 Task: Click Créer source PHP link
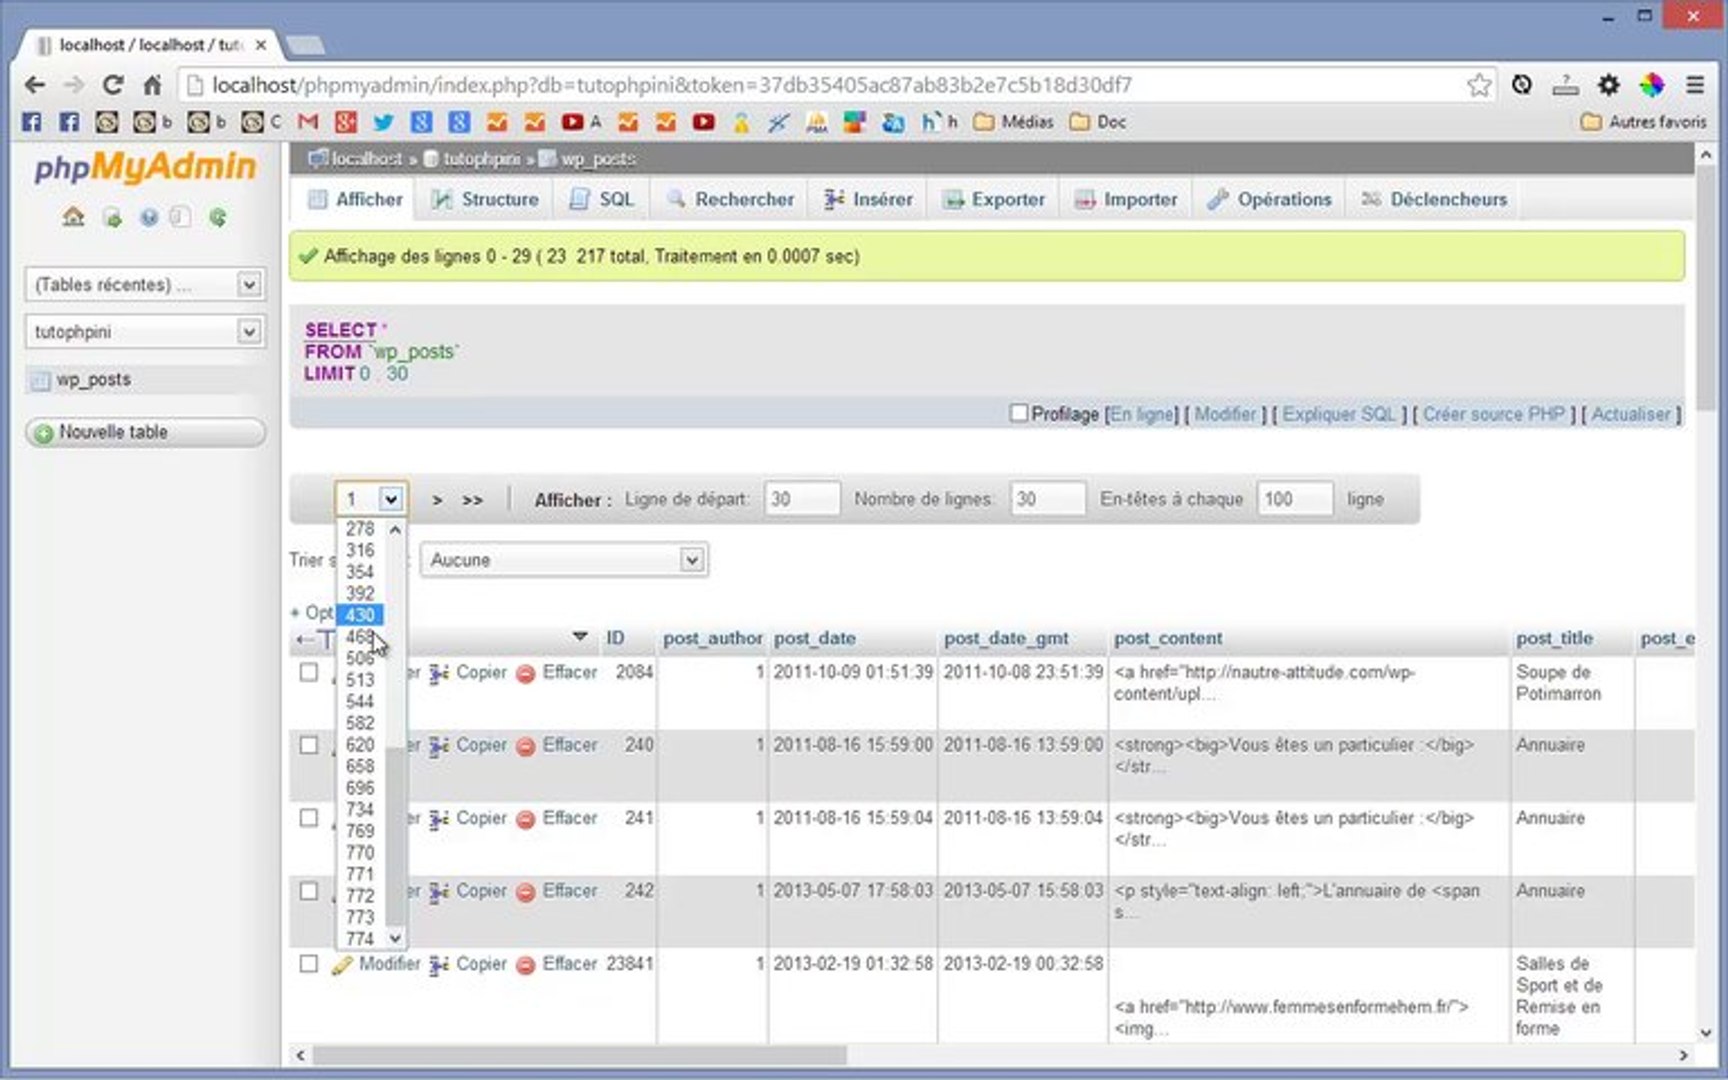click(1494, 414)
